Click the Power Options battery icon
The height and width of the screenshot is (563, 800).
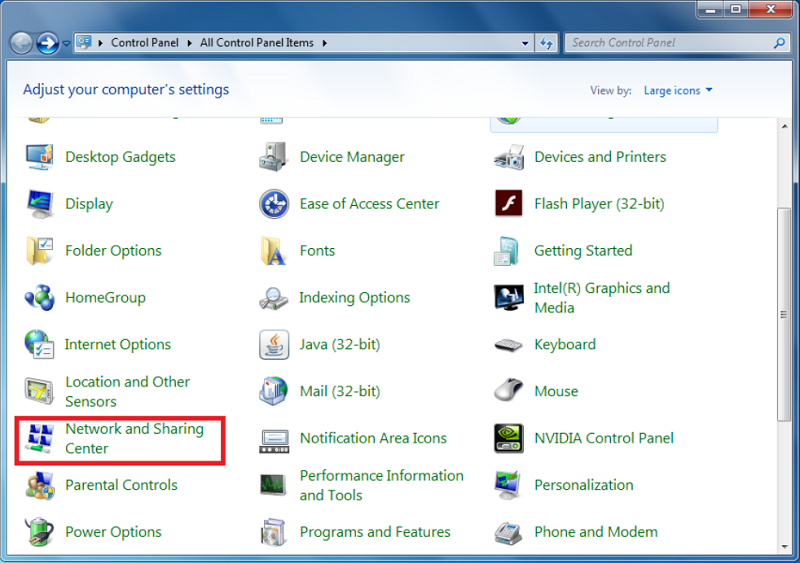click(40, 532)
